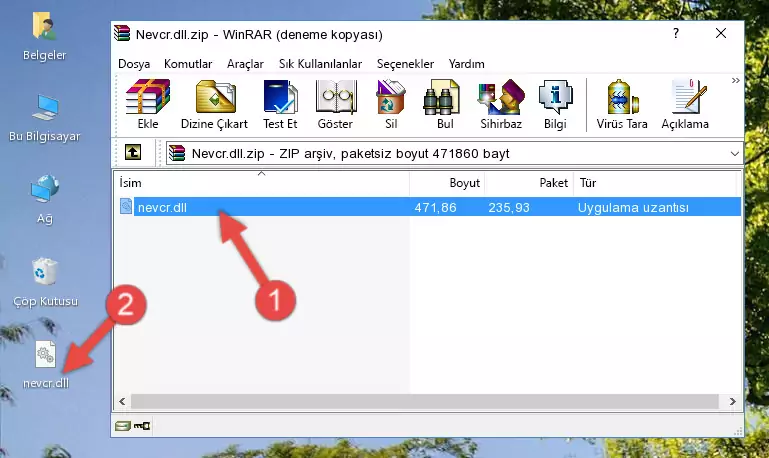Close the WinRAR window
769x458 pixels.
point(720,33)
